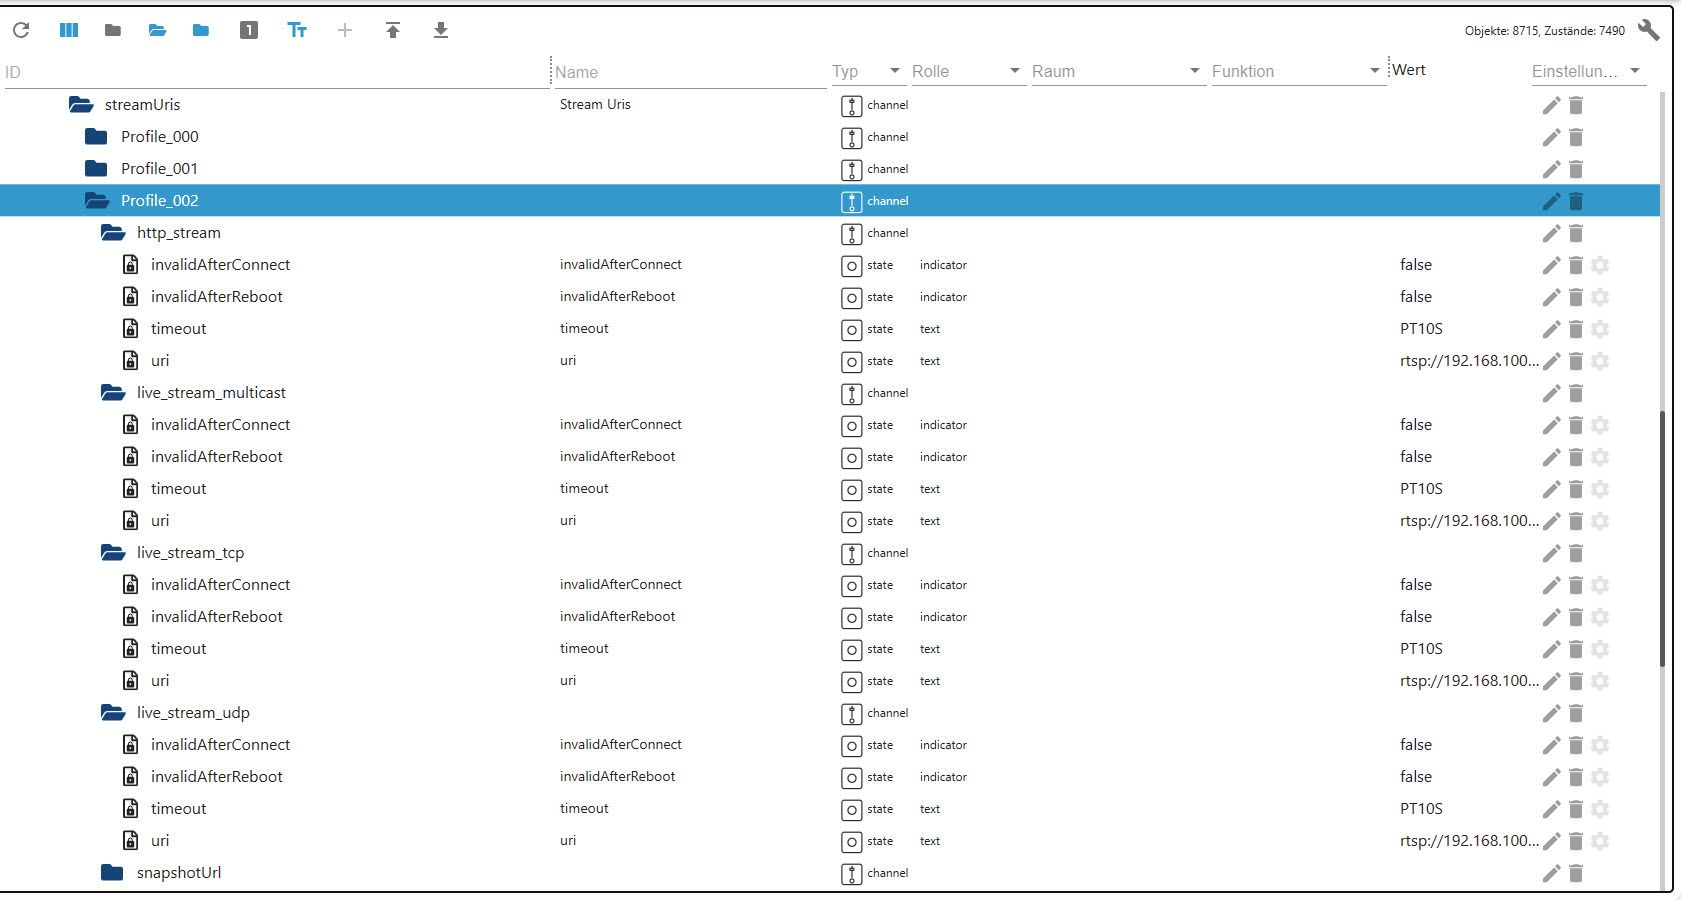The image size is (1681, 900).
Task: Open settings gear for live_stream_udp uri
Action: pyautogui.click(x=1600, y=841)
